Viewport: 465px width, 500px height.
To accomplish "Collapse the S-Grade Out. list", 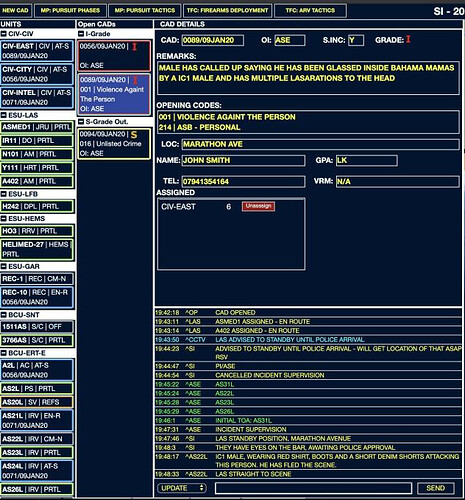I will click(81, 122).
